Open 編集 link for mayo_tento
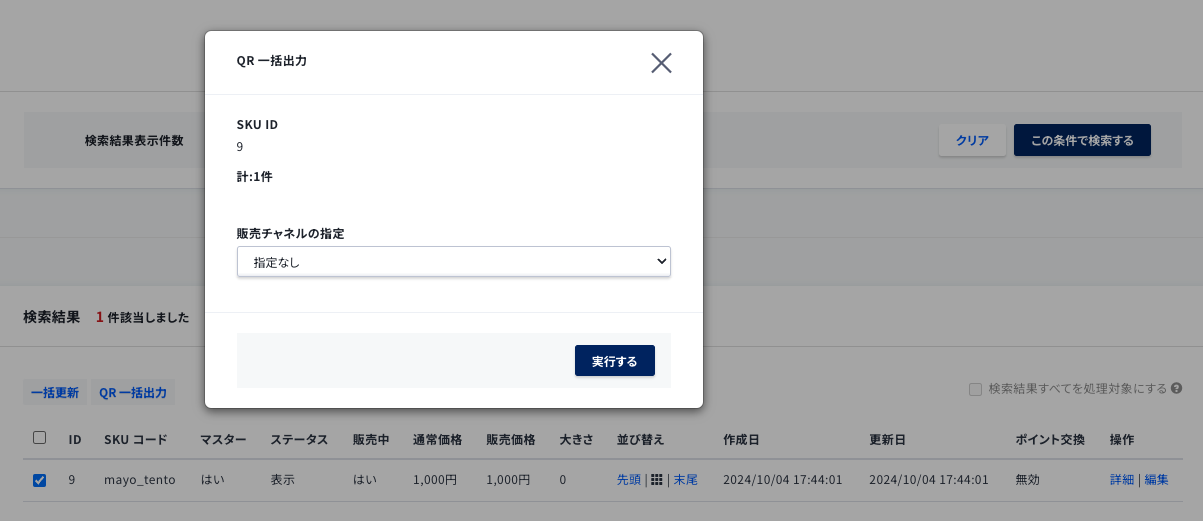This screenshot has height=521, width=1203. pos(1157,480)
